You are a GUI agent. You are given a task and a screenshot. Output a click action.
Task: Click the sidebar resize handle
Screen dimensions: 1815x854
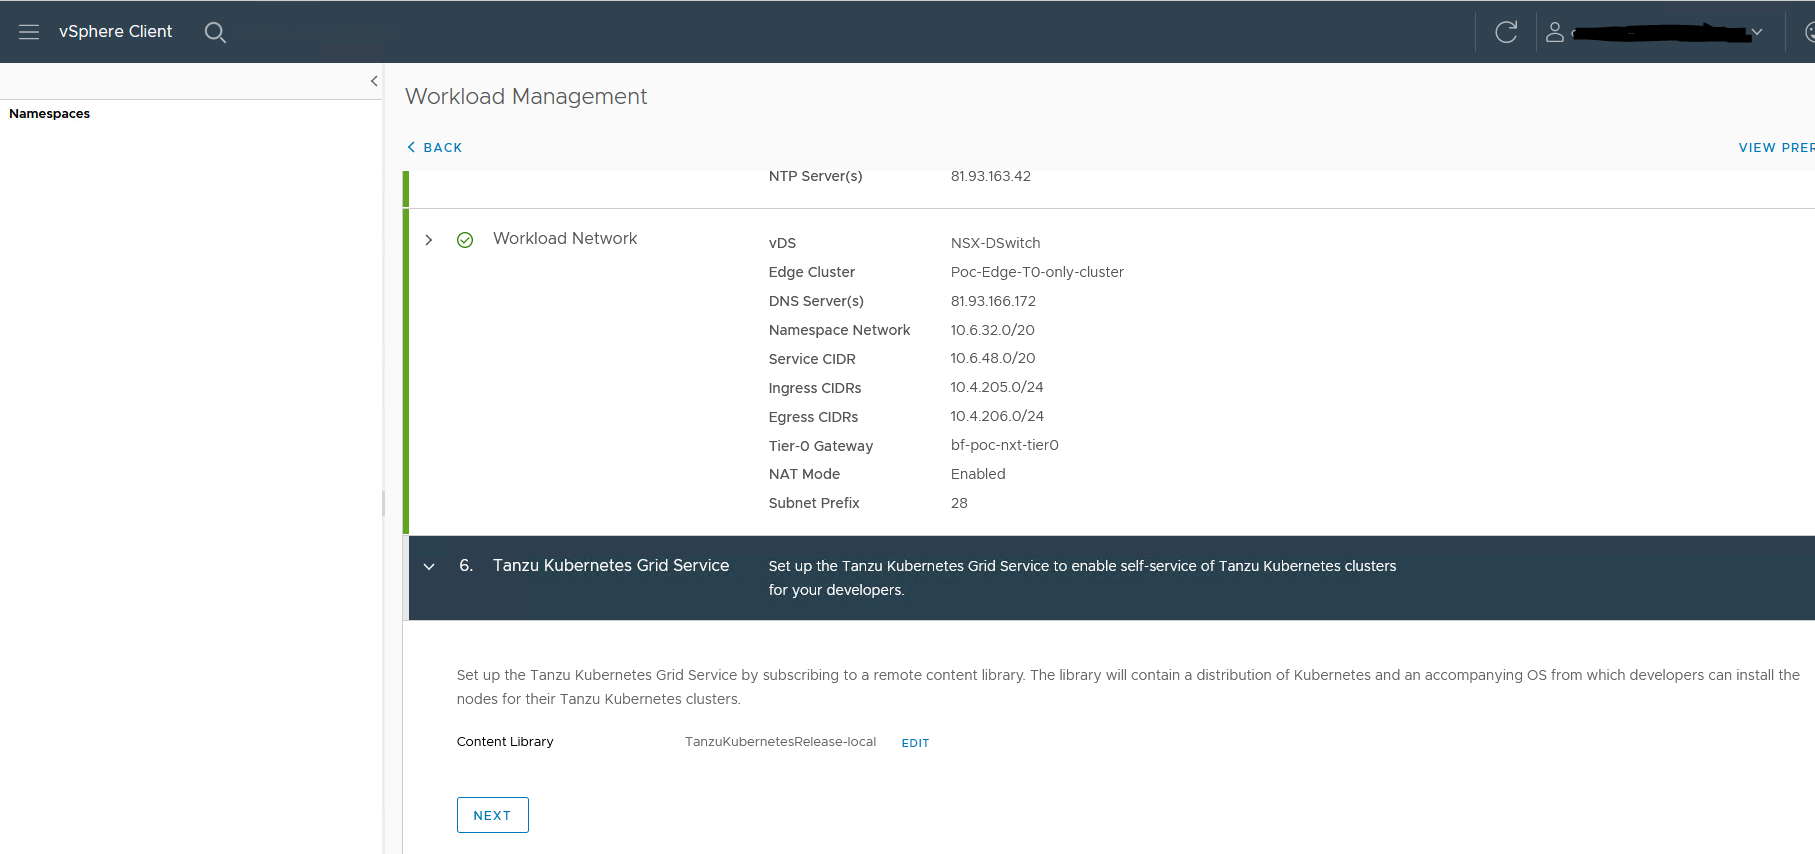[x=383, y=503]
